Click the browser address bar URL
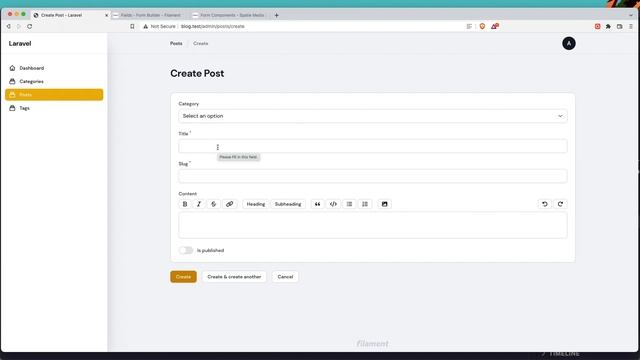 (213, 26)
